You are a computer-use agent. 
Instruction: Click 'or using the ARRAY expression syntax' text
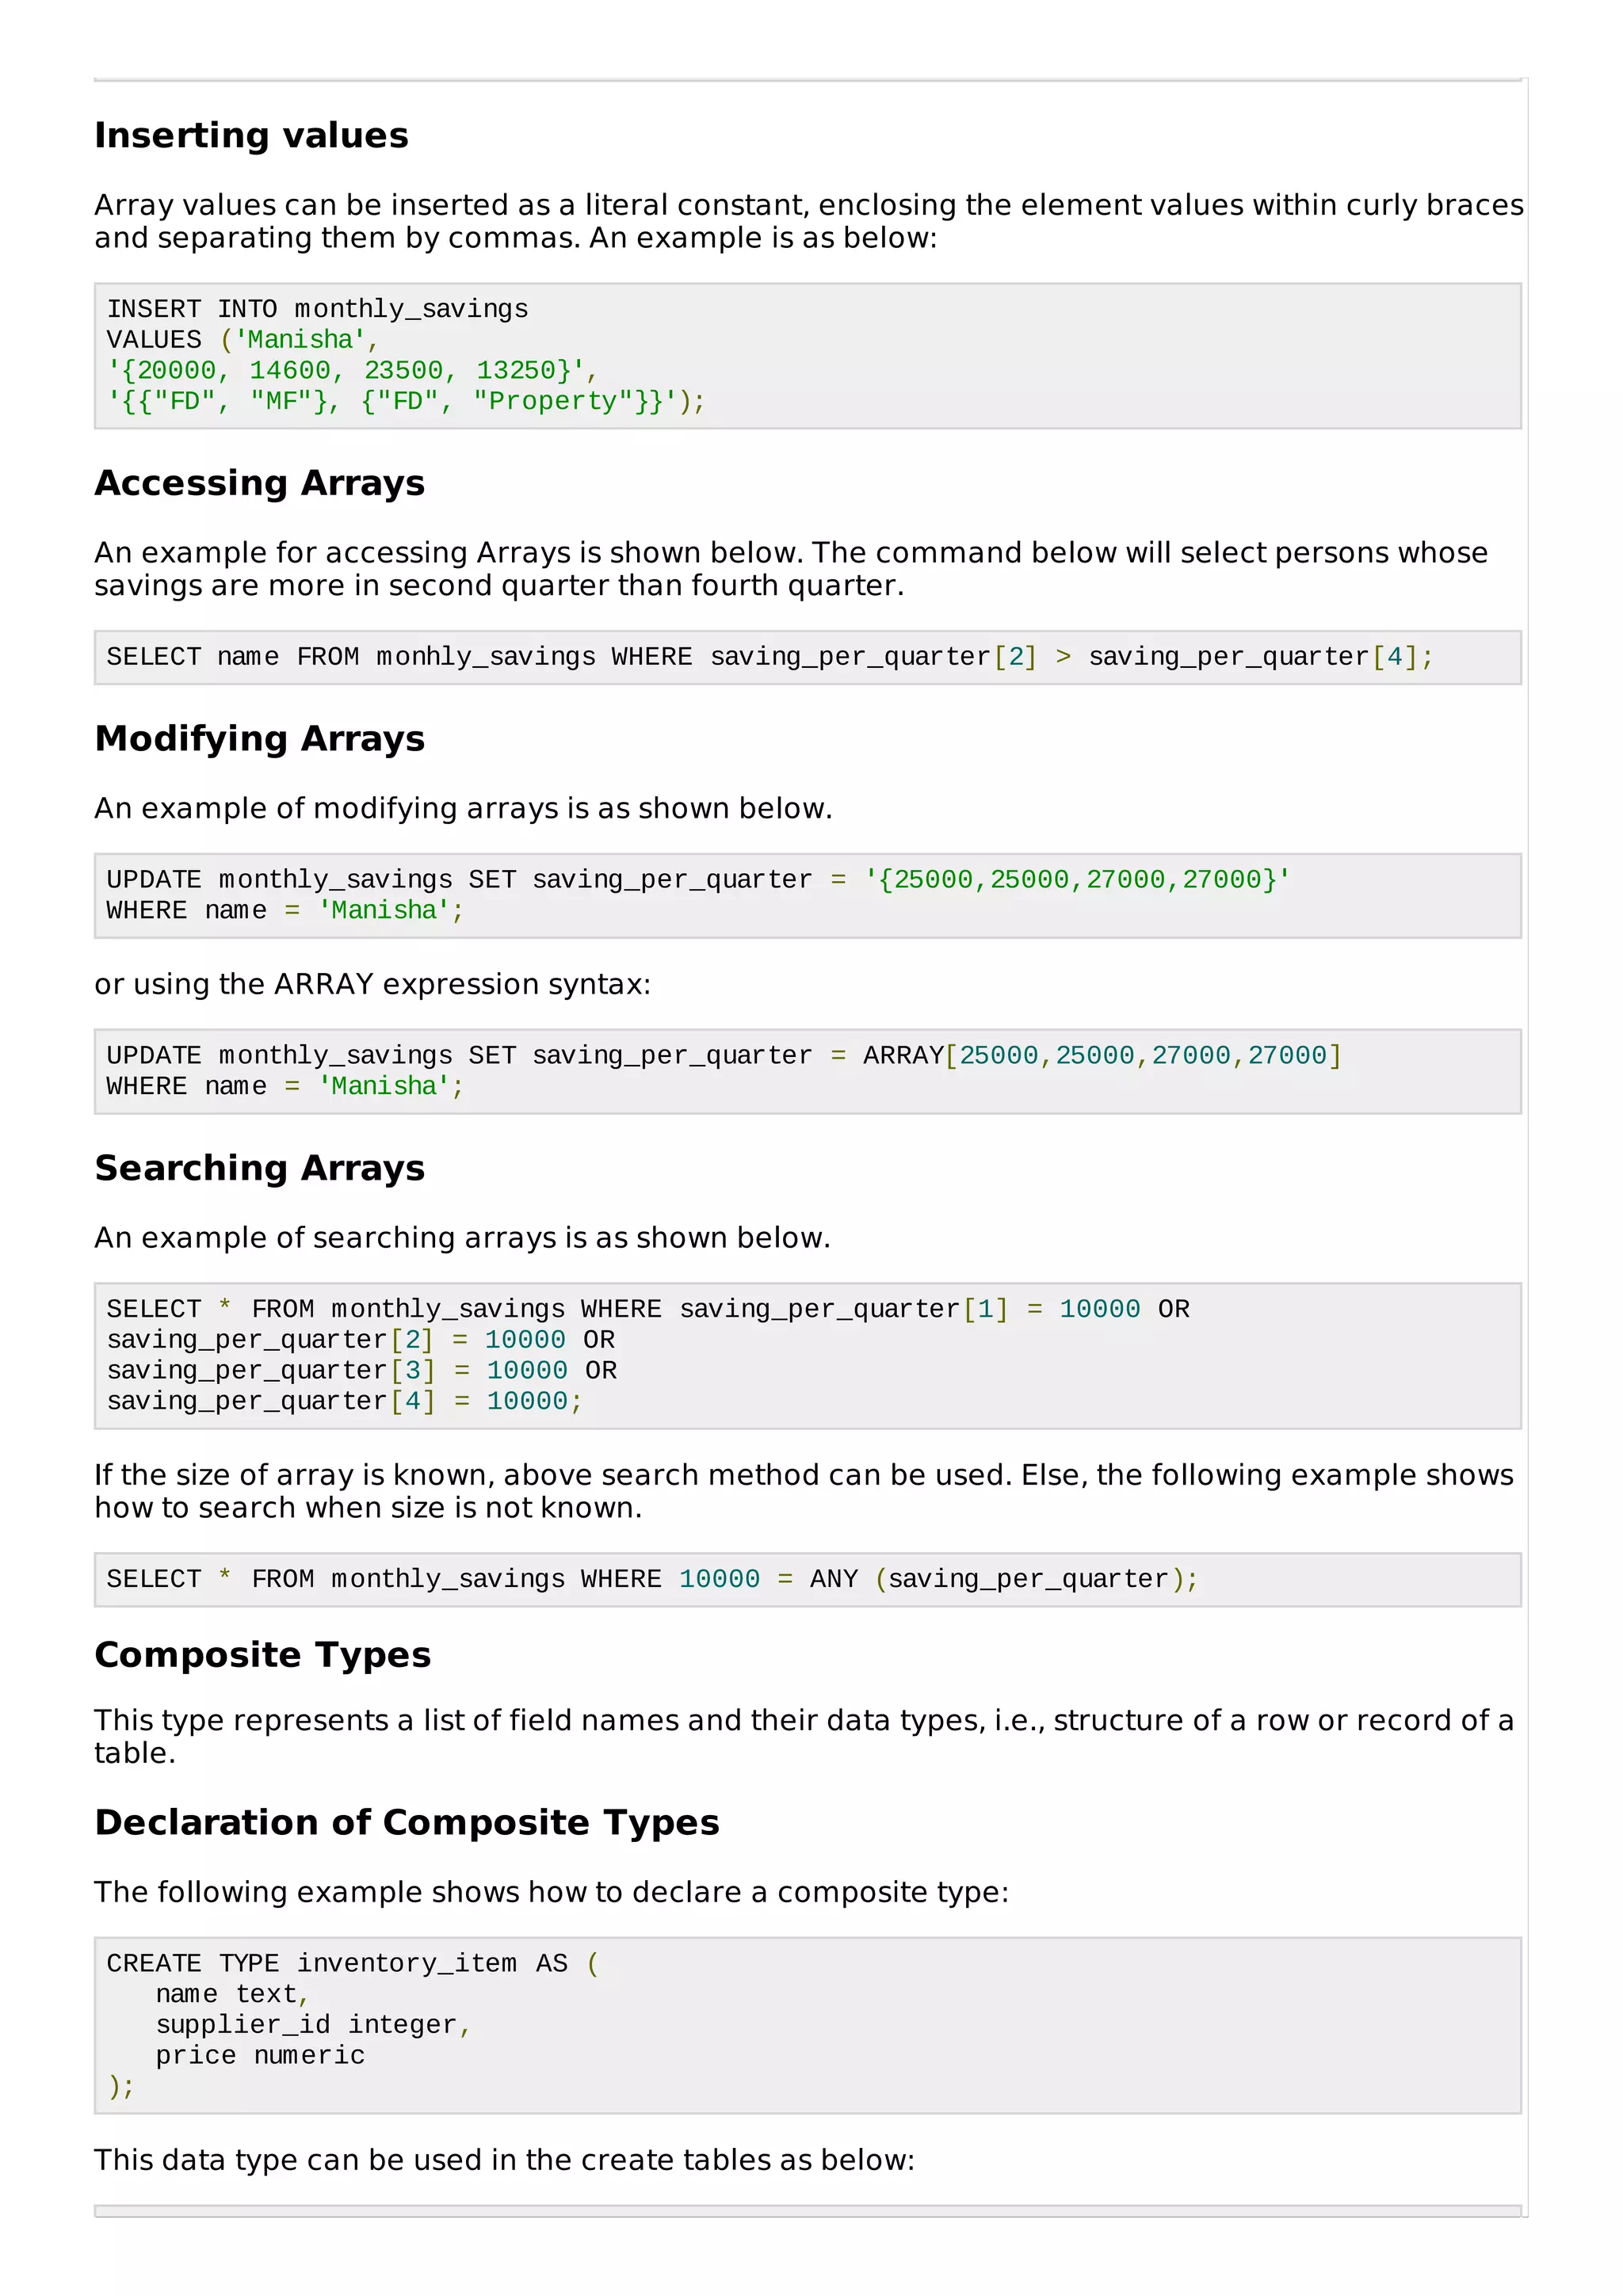pos(372,984)
